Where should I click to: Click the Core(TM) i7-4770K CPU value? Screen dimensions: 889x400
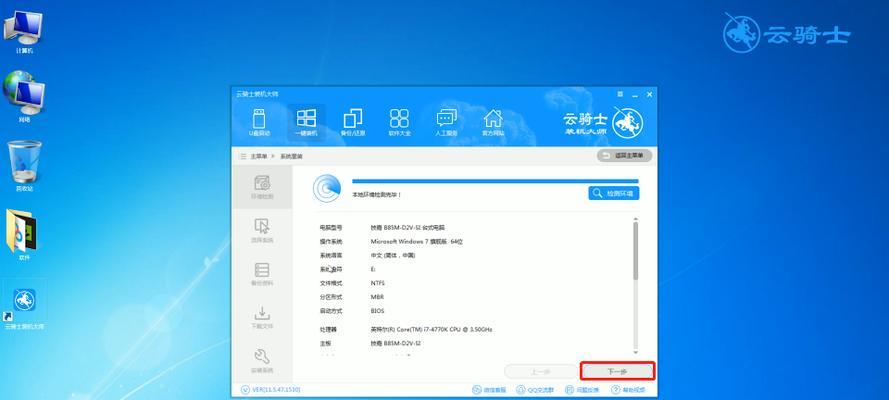click(x=431, y=329)
